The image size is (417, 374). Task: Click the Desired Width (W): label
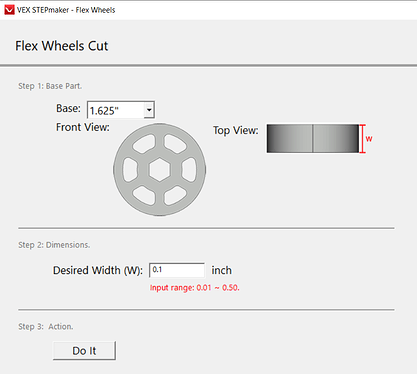point(98,270)
